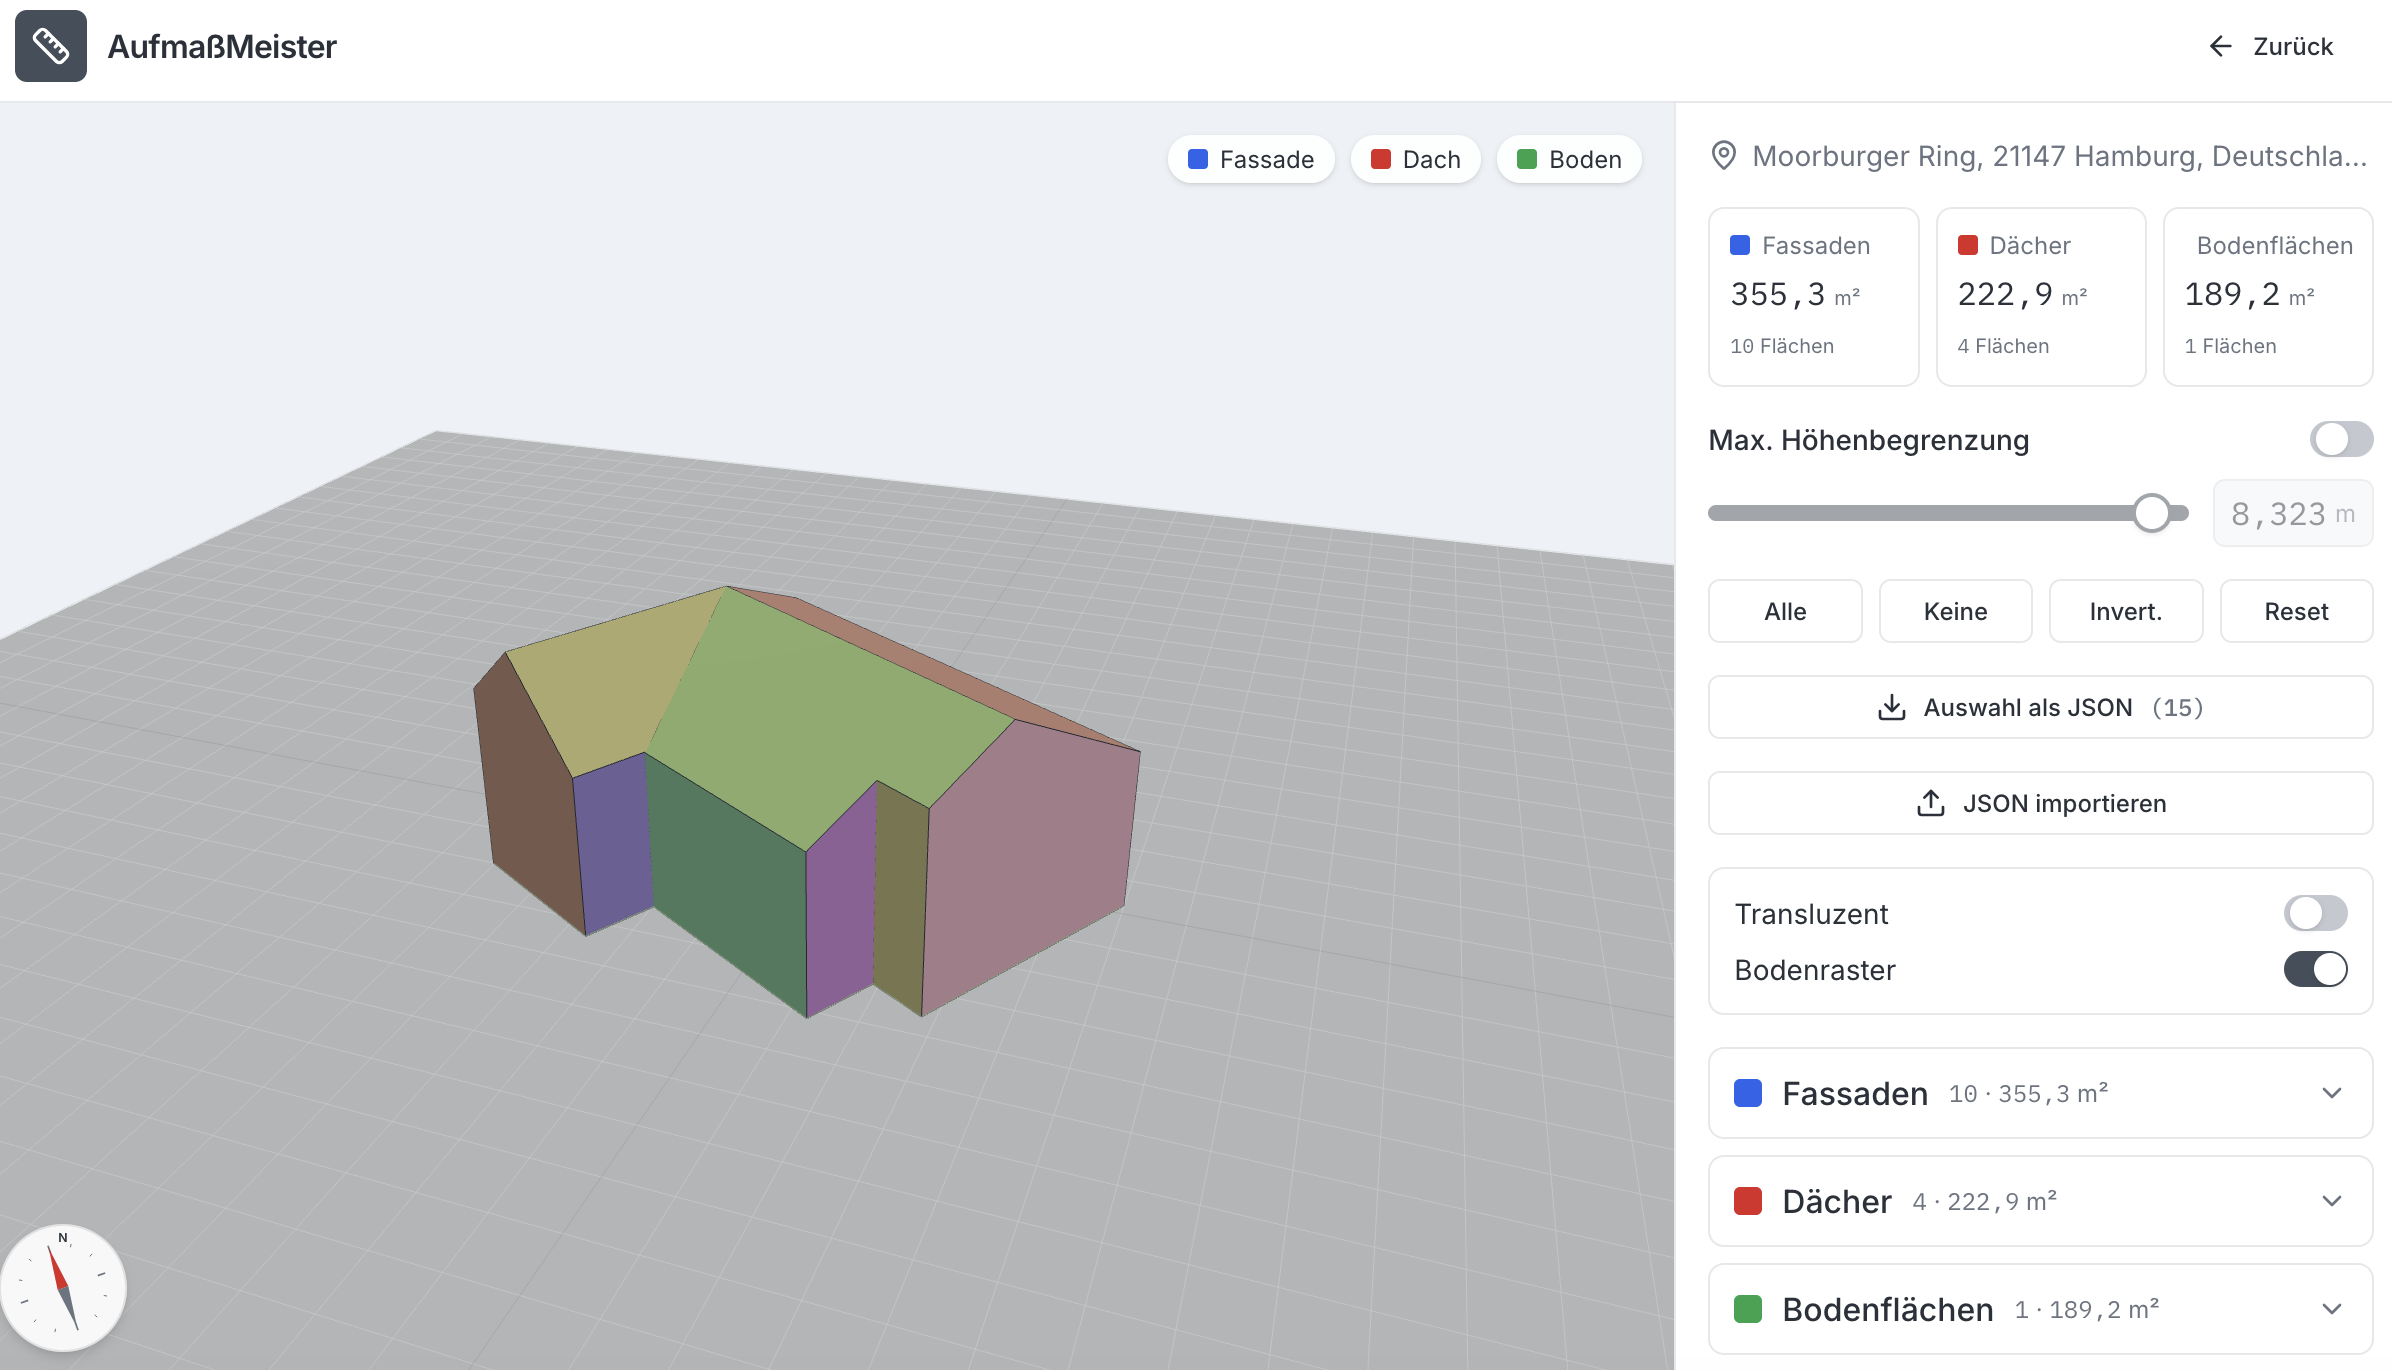Viewport: 2392px width, 1370px height.
Task: Click the location pin icon by the address
Action: [1724, 155]
